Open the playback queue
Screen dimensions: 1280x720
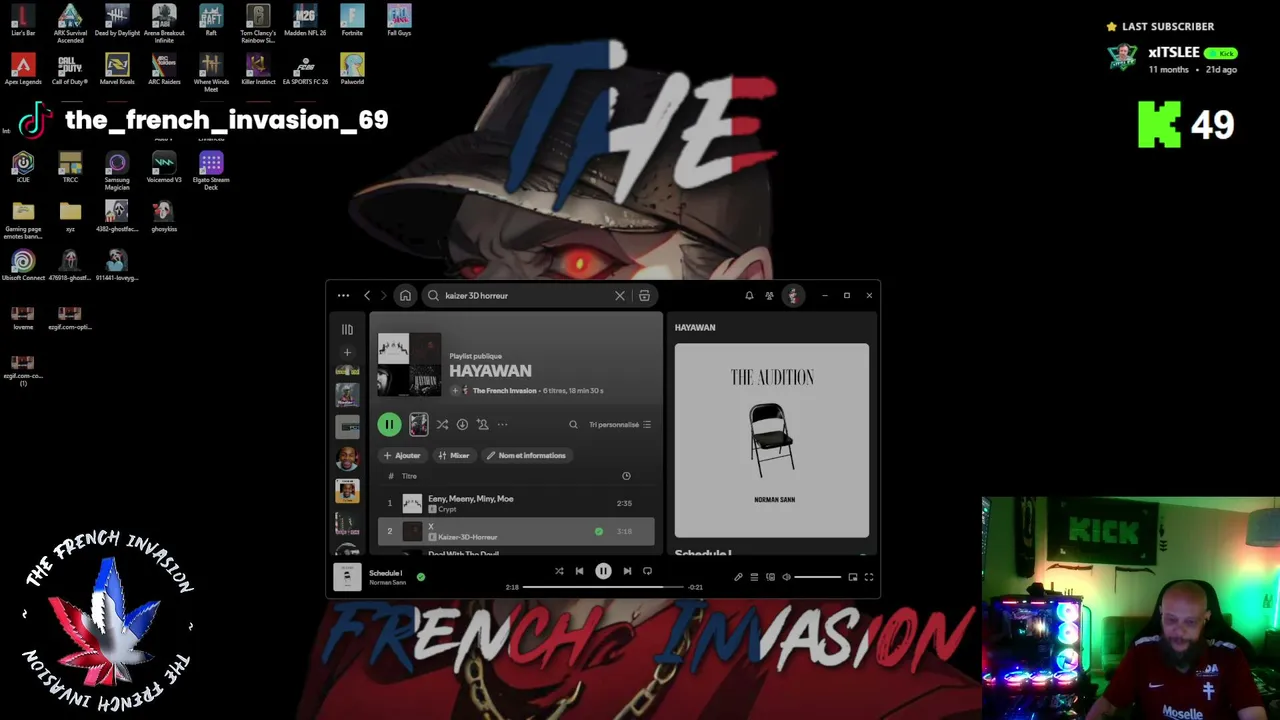point(754,577)
